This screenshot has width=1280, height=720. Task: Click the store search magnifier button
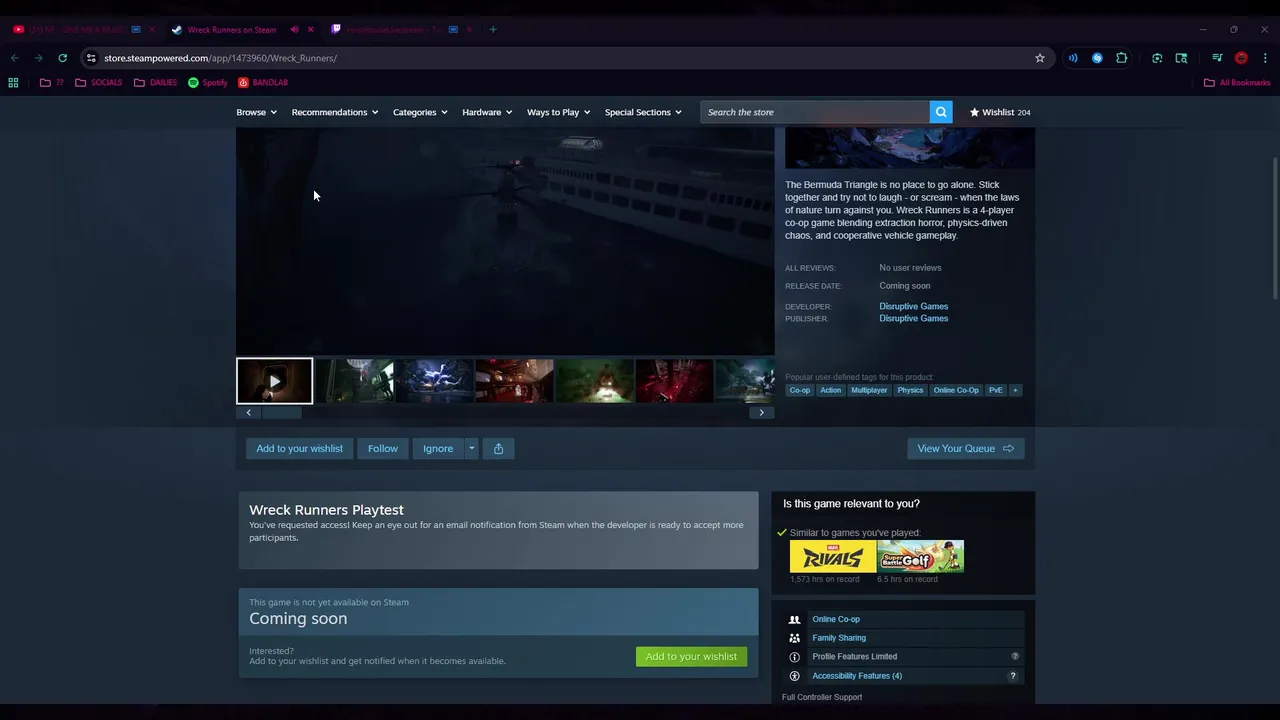[x=941, y=112]
